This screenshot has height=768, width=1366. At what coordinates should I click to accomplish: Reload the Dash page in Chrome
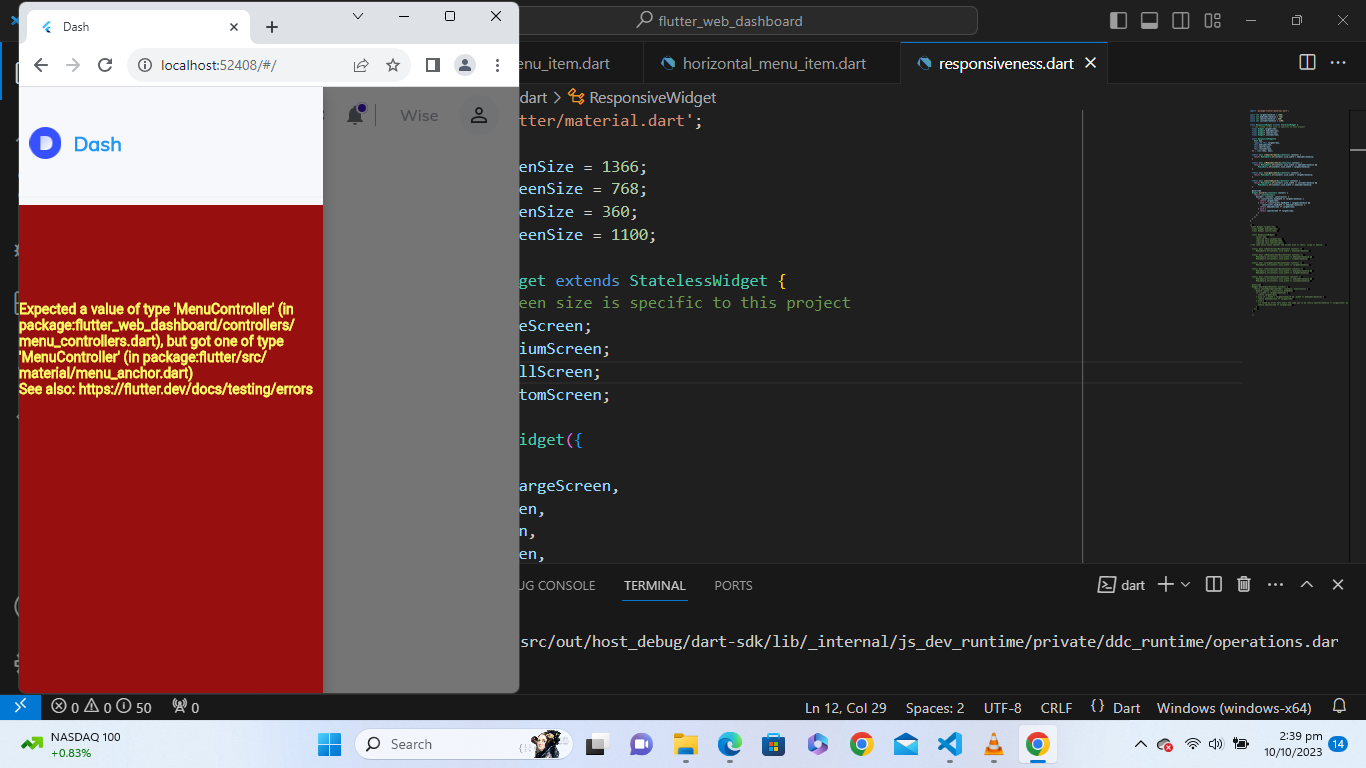pyautogui.click(x=105, y=64)
